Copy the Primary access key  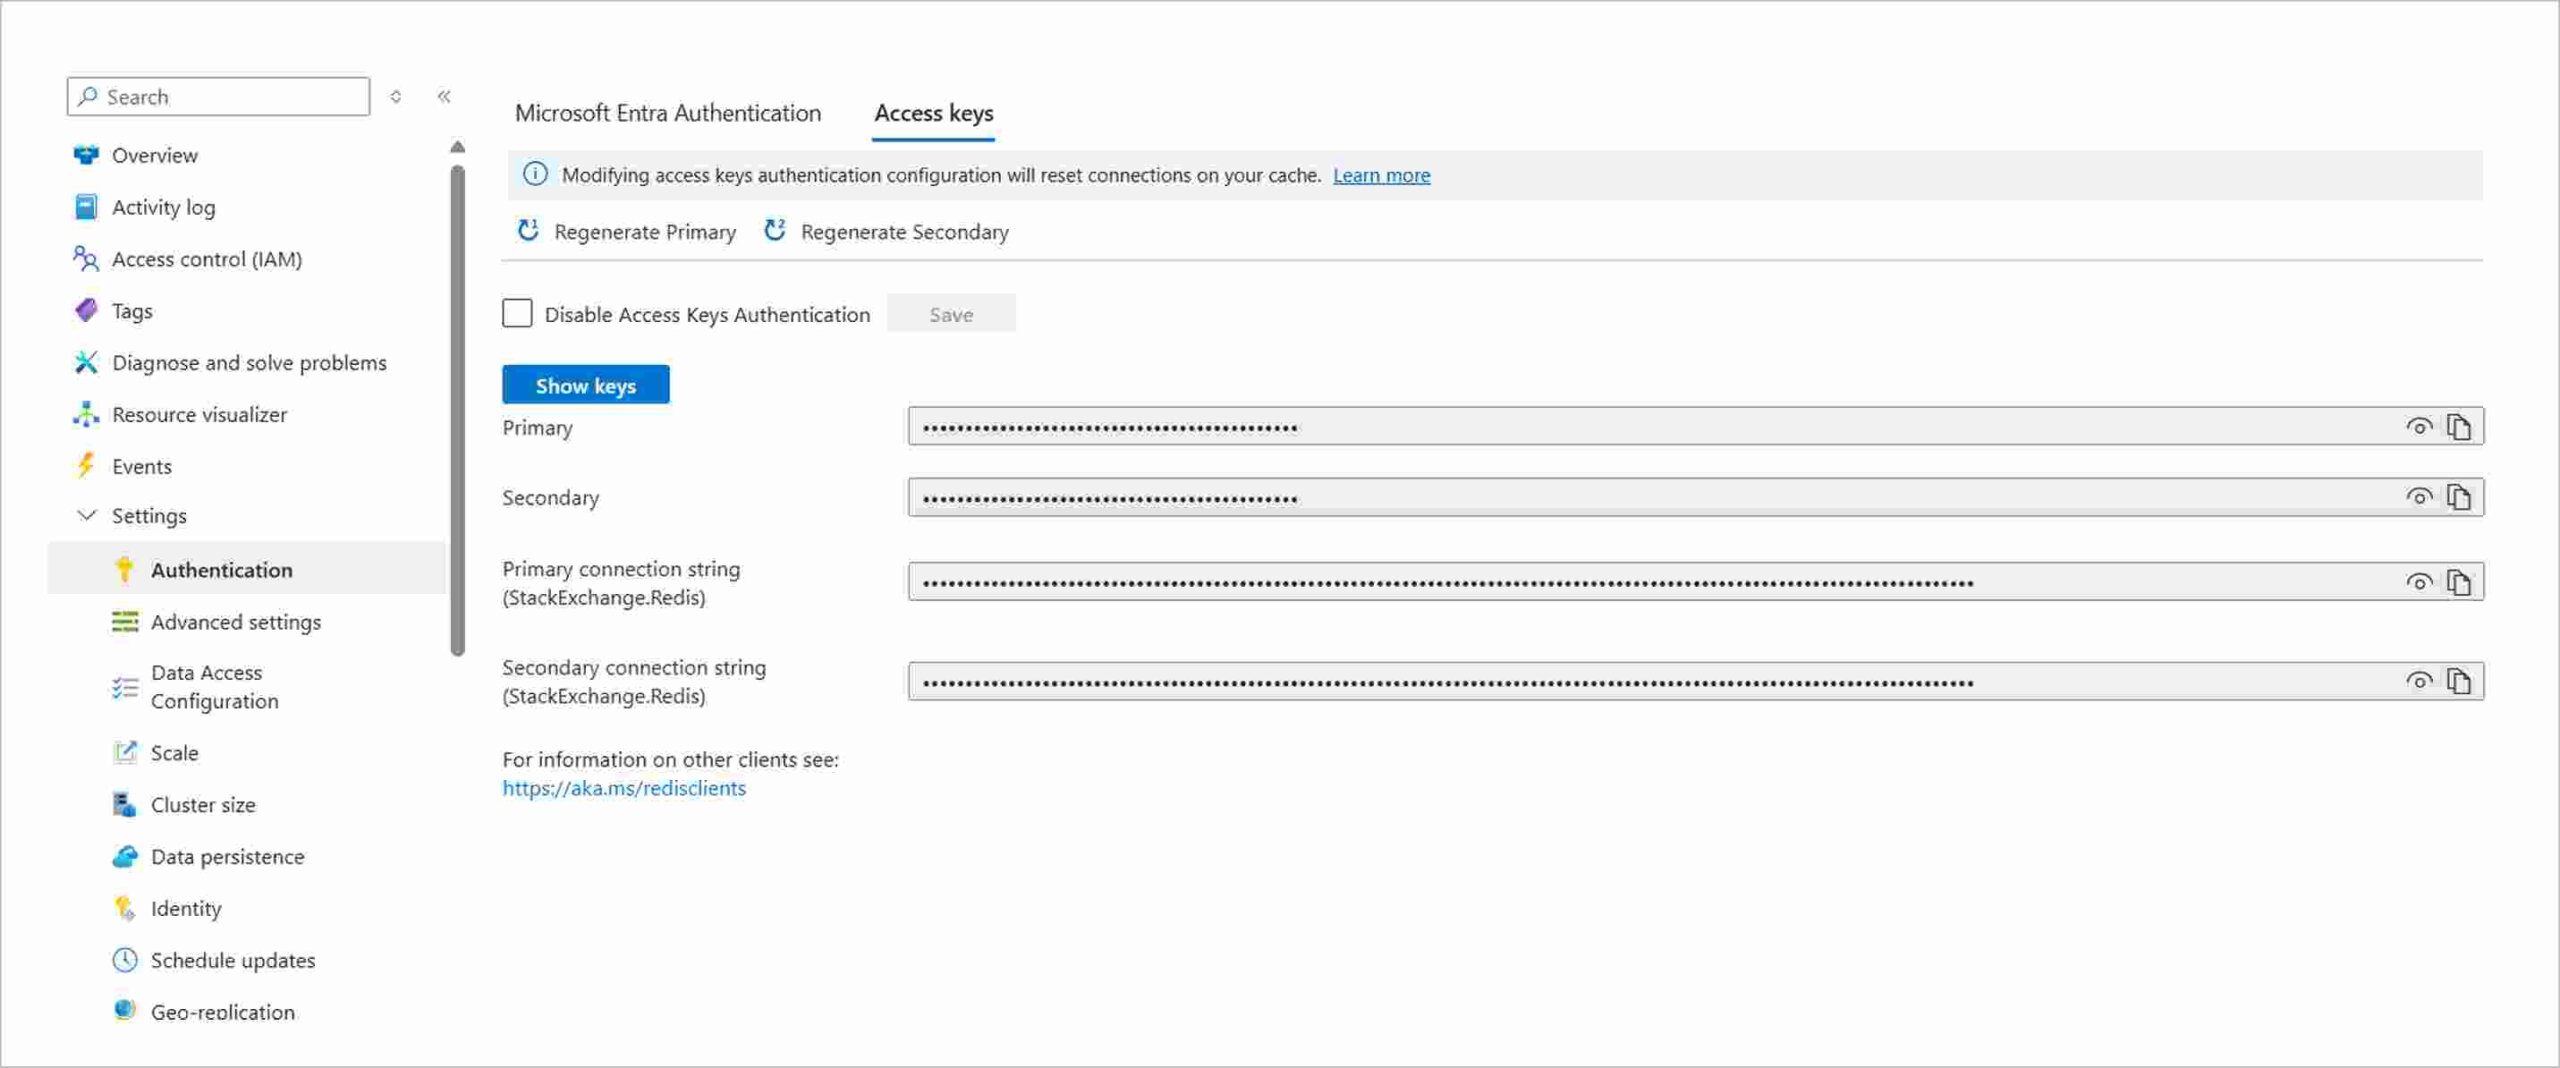point(2458,427)
